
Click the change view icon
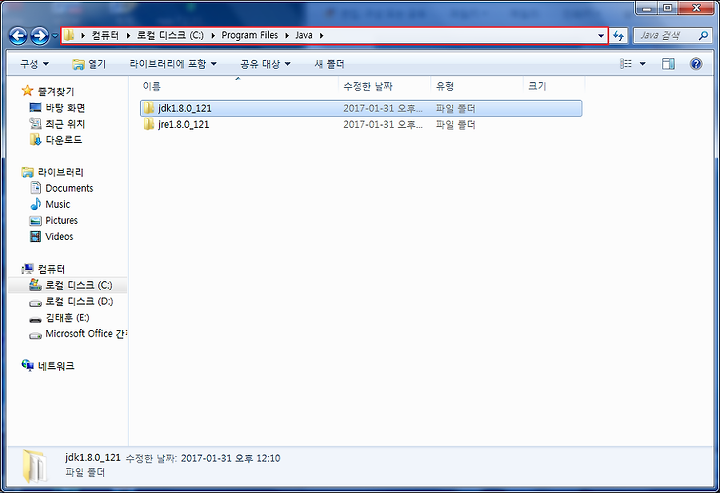point(626,64)
